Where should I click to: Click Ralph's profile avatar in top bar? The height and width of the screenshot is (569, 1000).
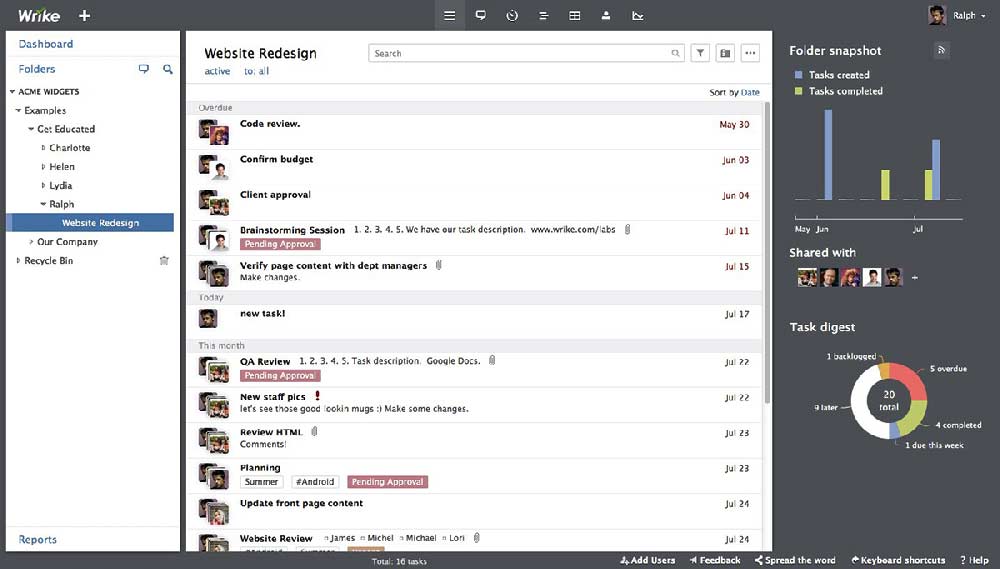pos(937,15)
